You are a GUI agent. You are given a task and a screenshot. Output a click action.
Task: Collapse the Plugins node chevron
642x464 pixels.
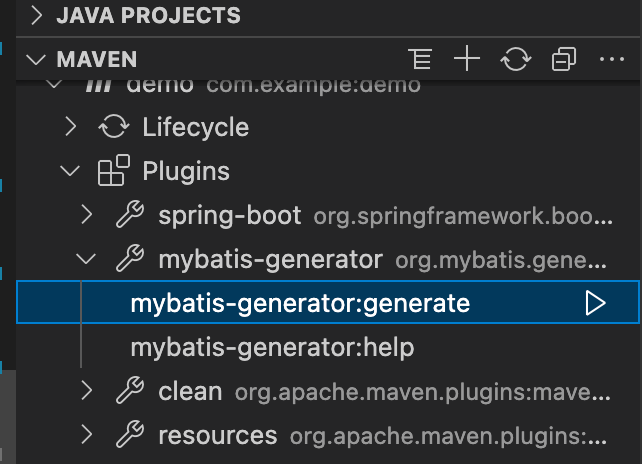pos(70,171)
